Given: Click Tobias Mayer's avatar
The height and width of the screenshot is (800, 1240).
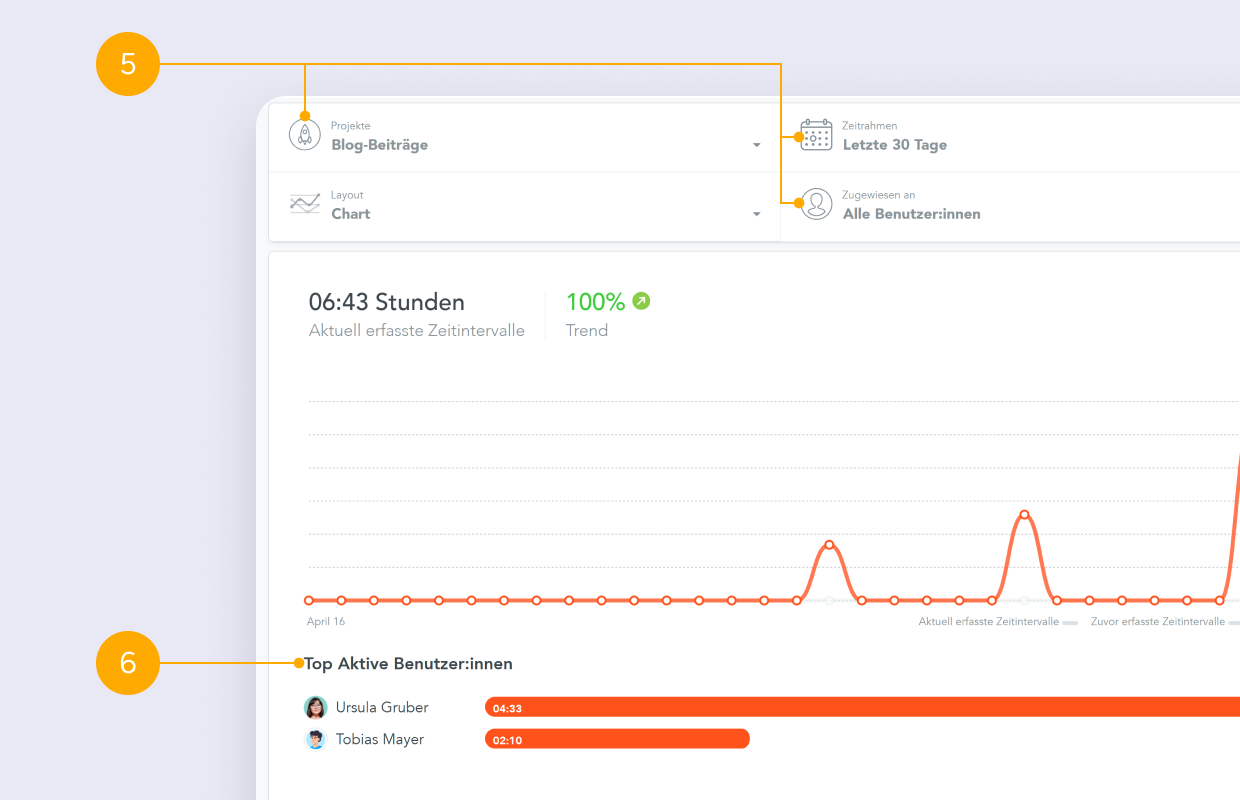Looking at the screenshot, I should point(316,740).
